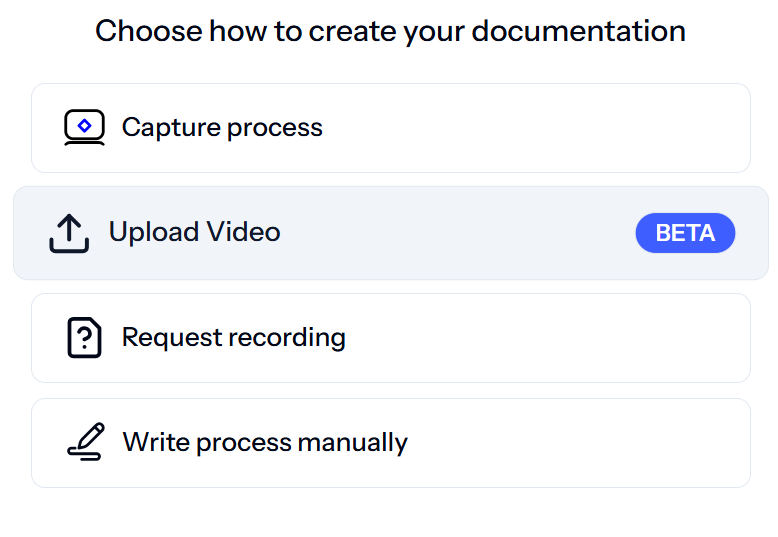Click blank space in the Write process manually card
Image resolution: width=778 pixels, height=537 pixels.
coord(576,443)
